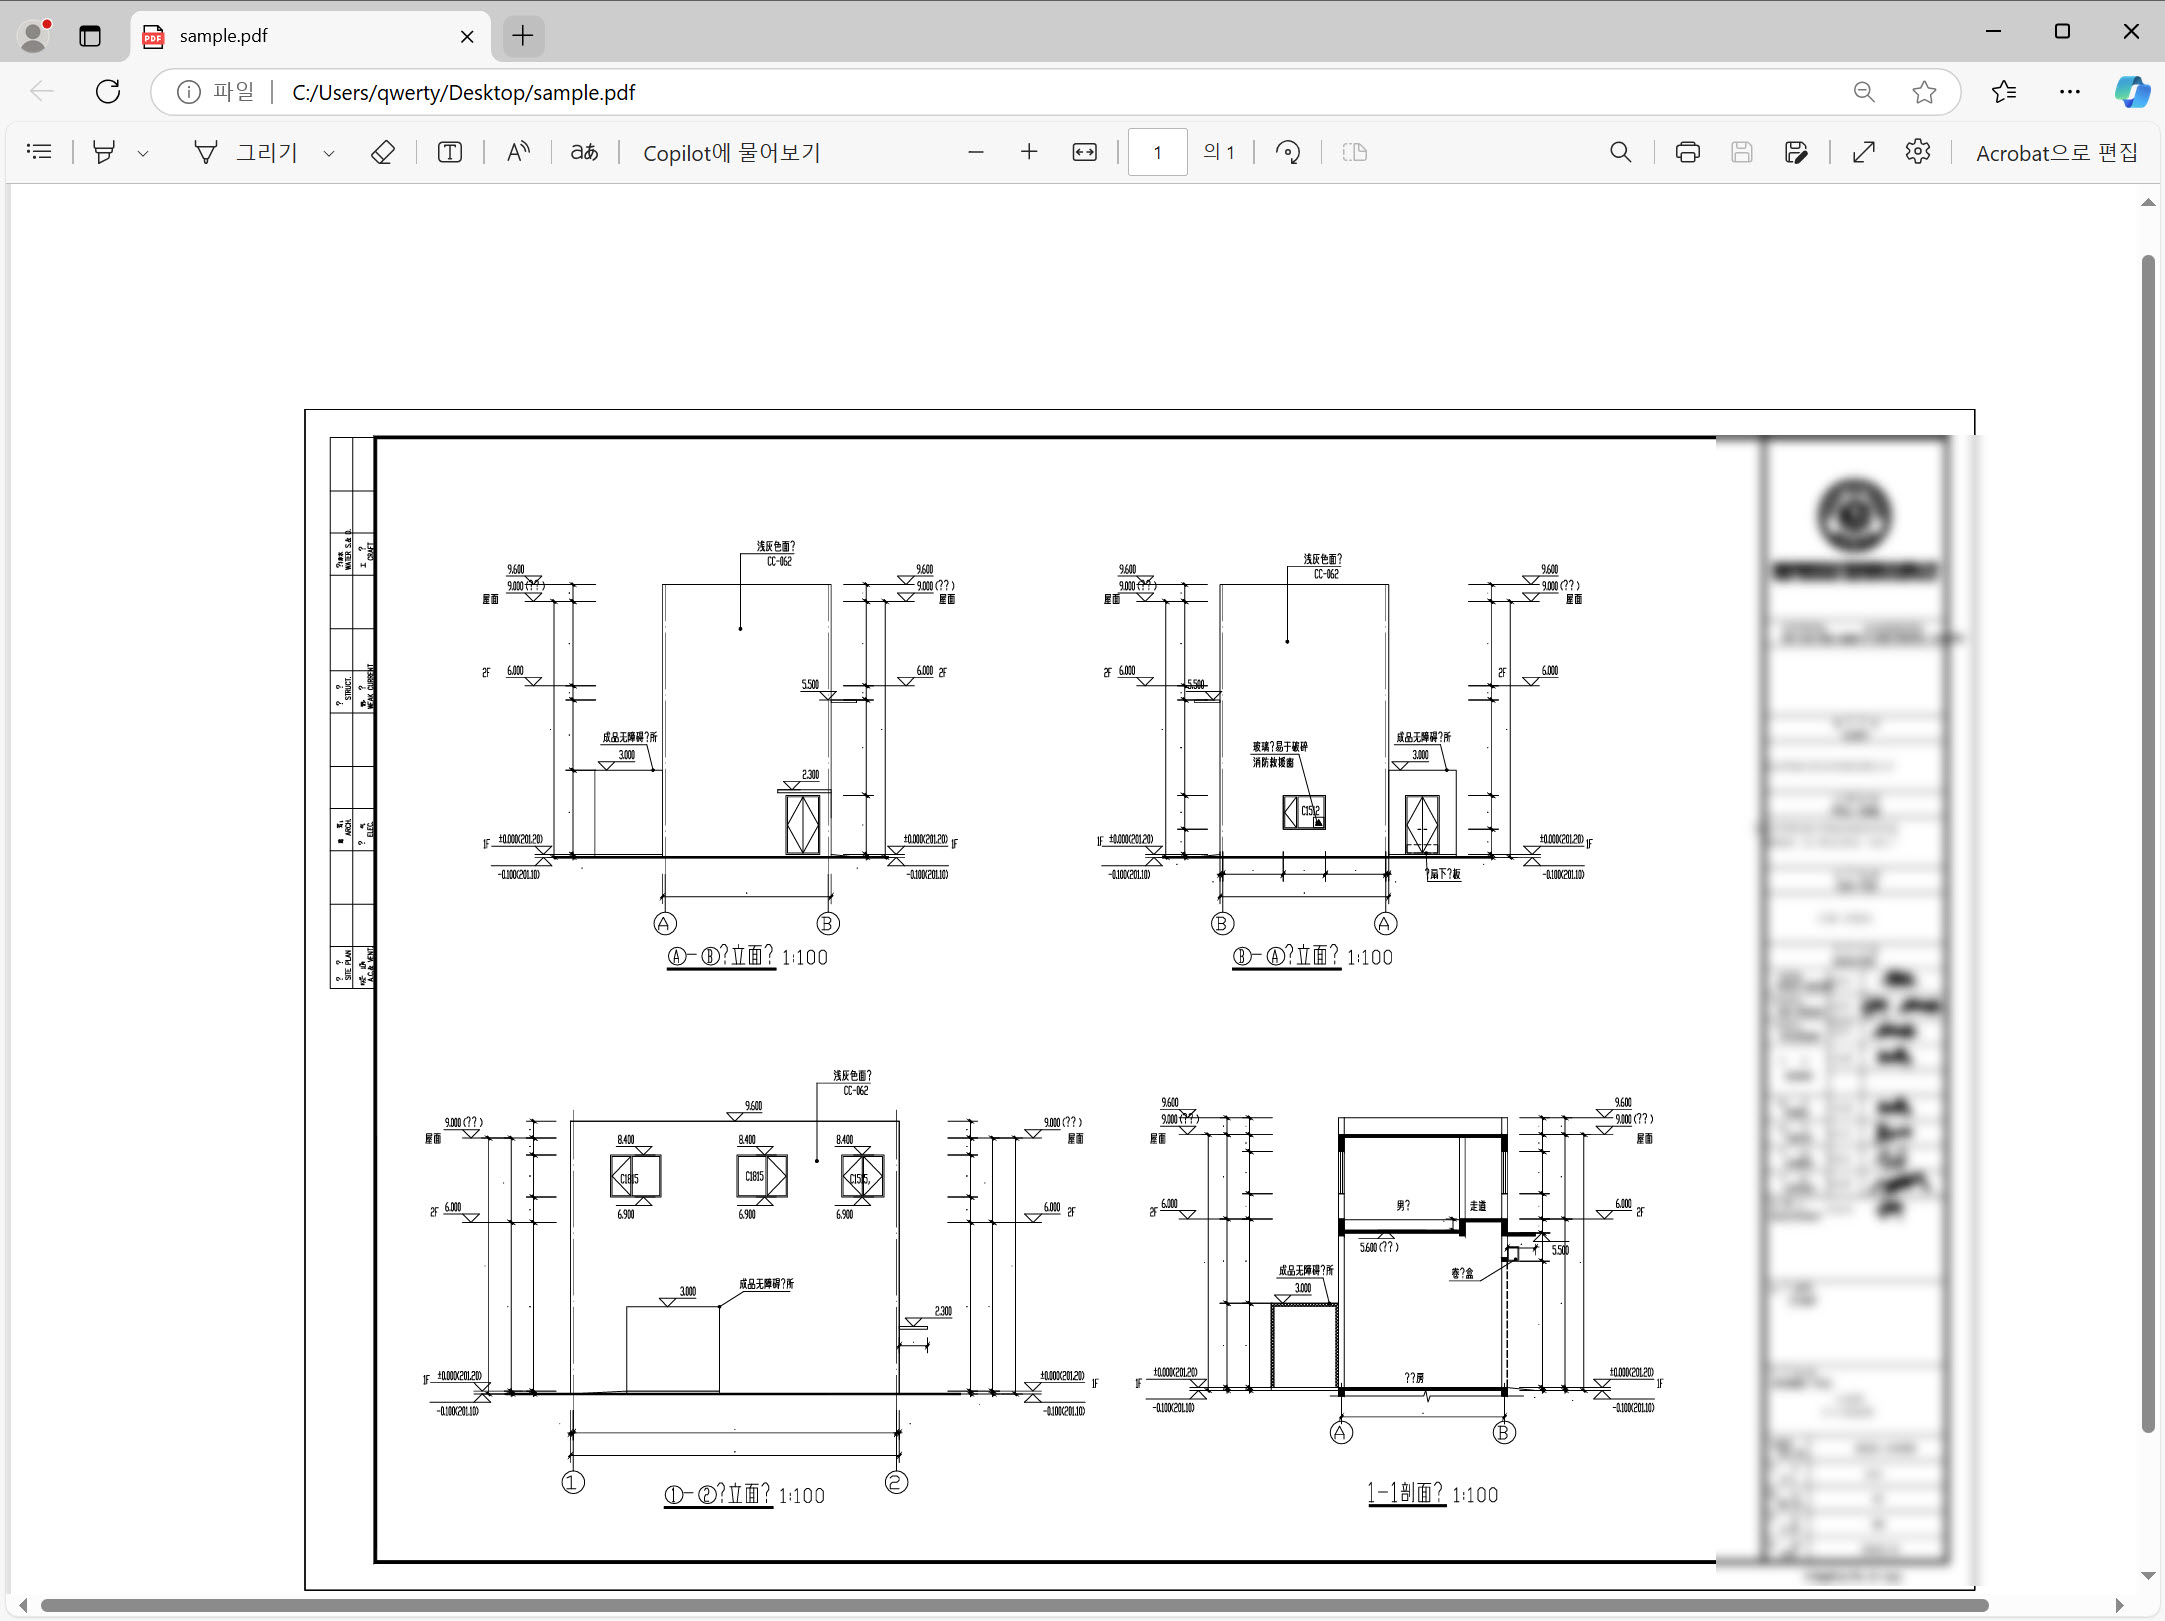This screenshot has height=1621, width=2165.
Task: Click Acrobat으로 편집 link
Action: coord(2056,152)
